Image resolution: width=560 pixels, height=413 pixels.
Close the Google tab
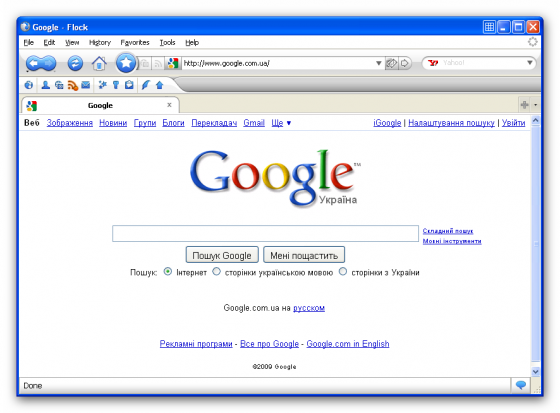(x=169, y=105)
